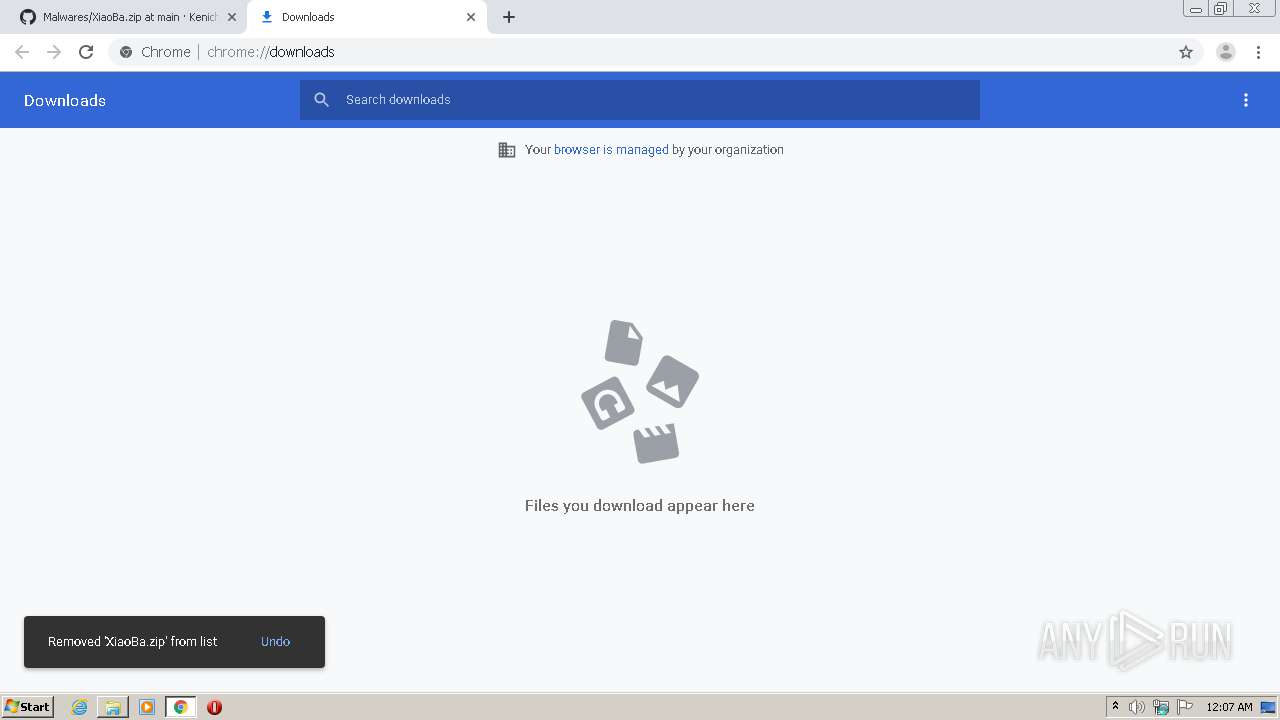
Task: Open Windows Explorer from taskbar
Action: (113, 707)
